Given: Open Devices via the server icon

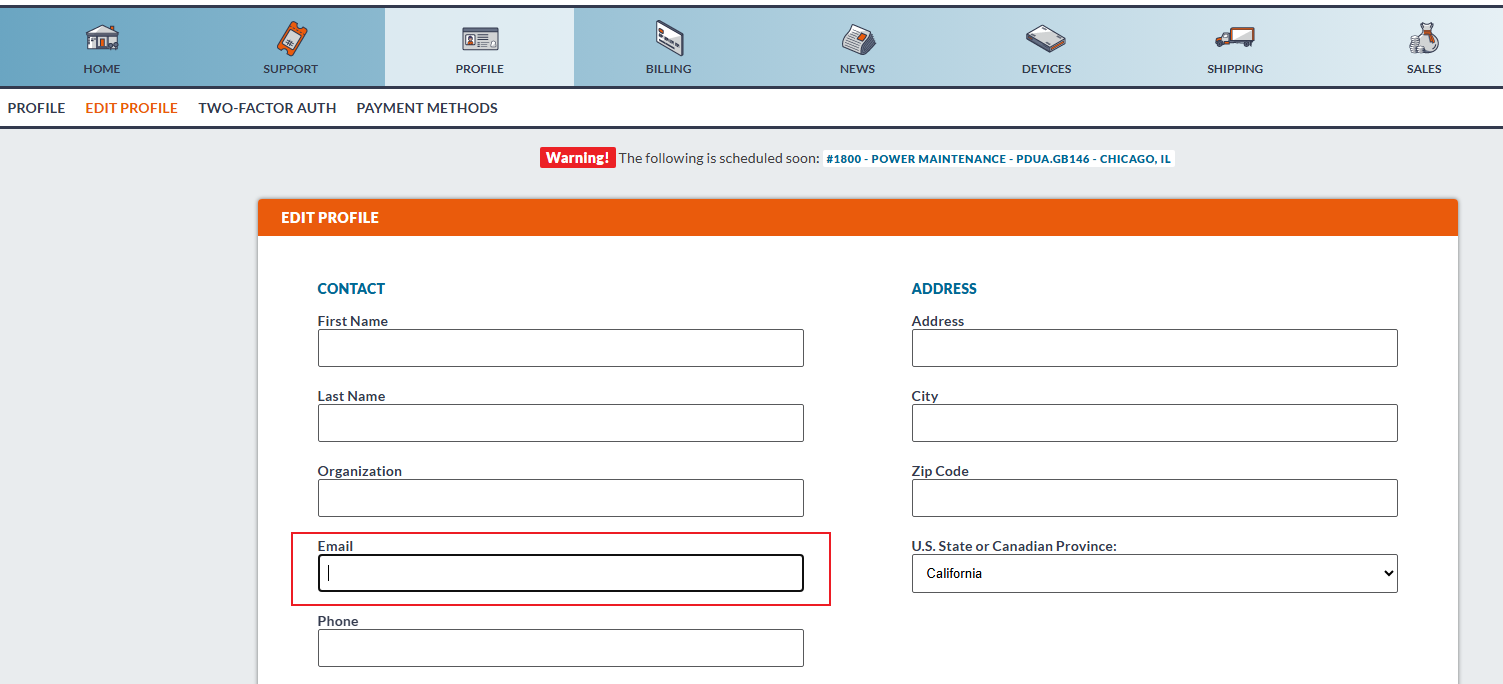Looking at the screenshot, I should (1046, 40).
